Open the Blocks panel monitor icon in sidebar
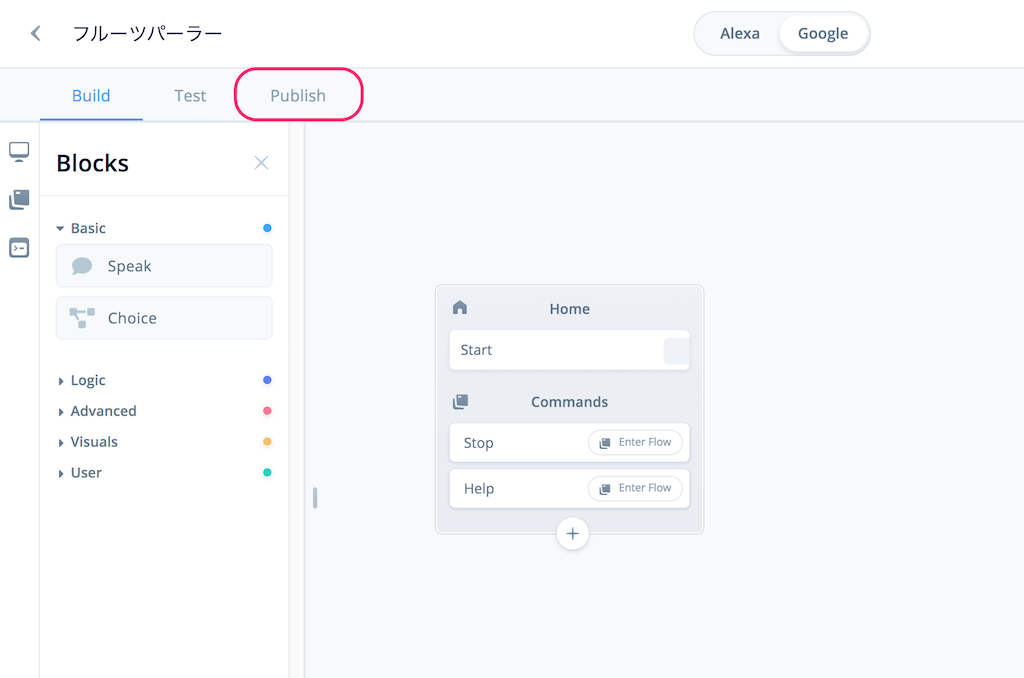 [x=19, y=152]
